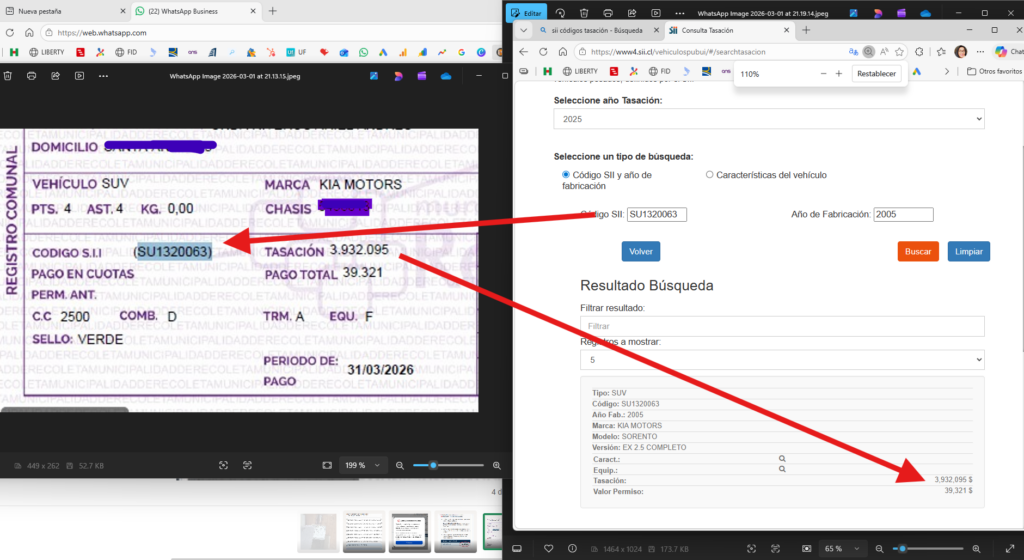Image resolution: width=1024 pixels, height=560 pixels.
Task: Switch to the sii códigos tasación - Búsqueda tab
Action: [597, 30]
